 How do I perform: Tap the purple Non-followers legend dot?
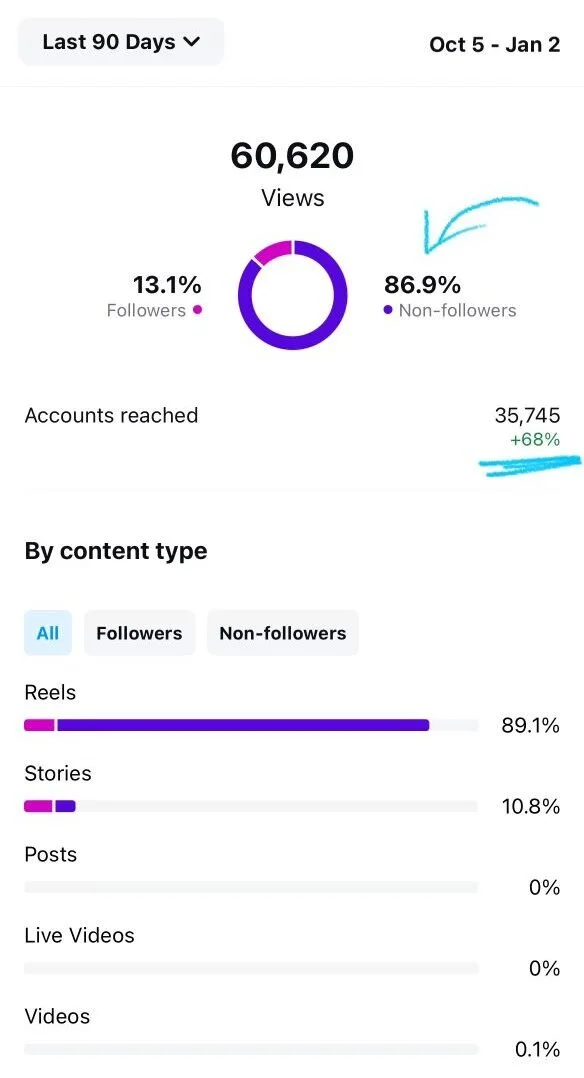[x=389, y=310]
